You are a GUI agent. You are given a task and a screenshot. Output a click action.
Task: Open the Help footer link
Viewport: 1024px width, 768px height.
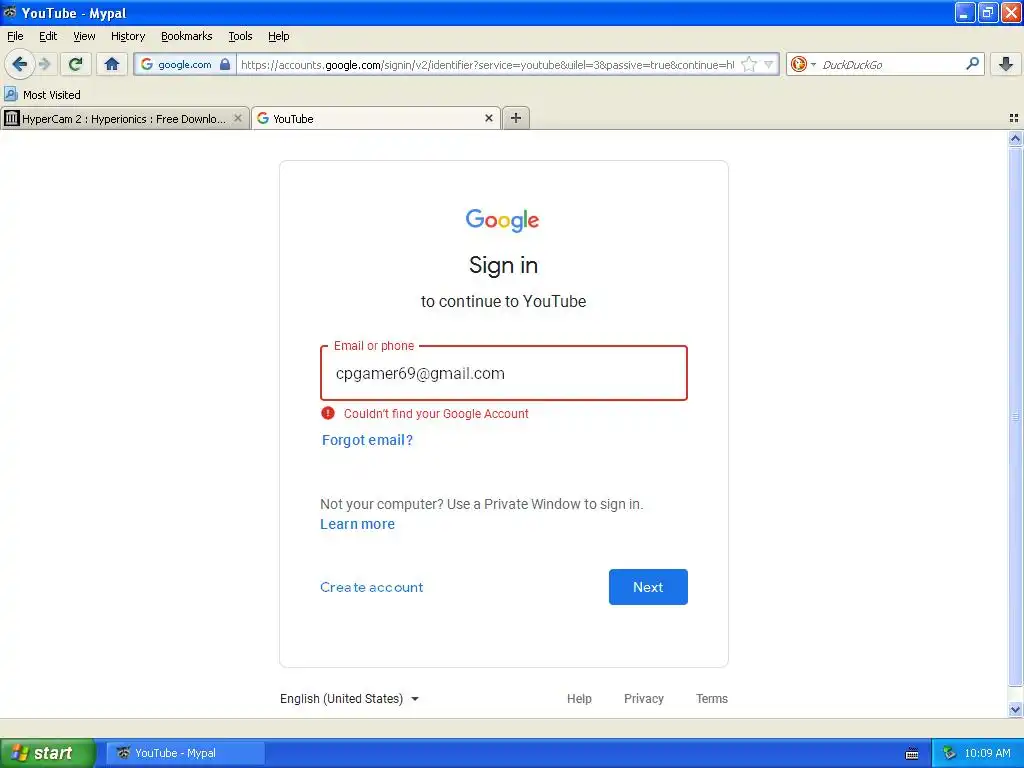pos(579,699)
